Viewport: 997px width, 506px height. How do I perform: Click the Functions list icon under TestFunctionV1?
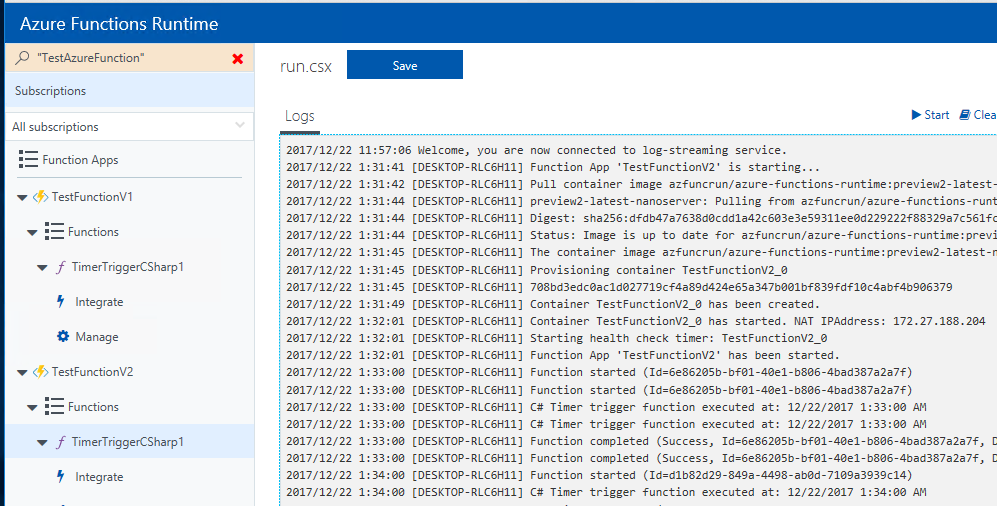tap(54, 231)
